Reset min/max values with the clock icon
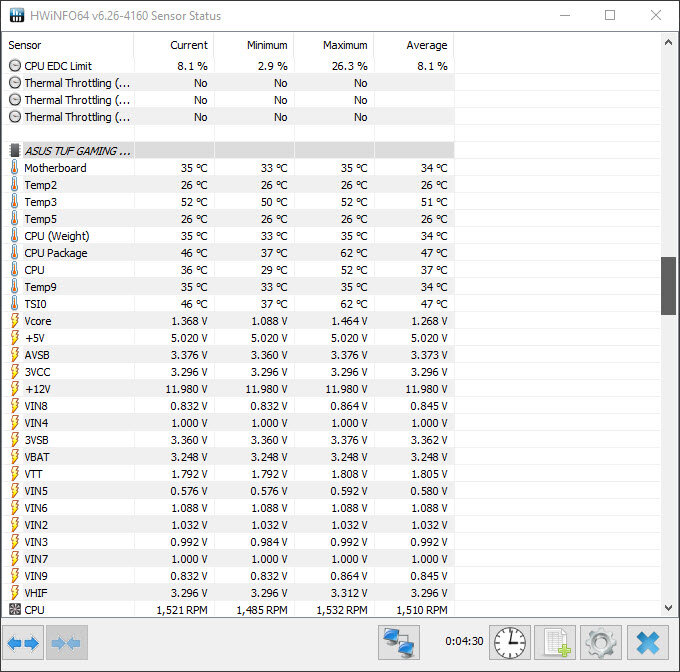This screenshot has width=680, height=672. [510, 643]
